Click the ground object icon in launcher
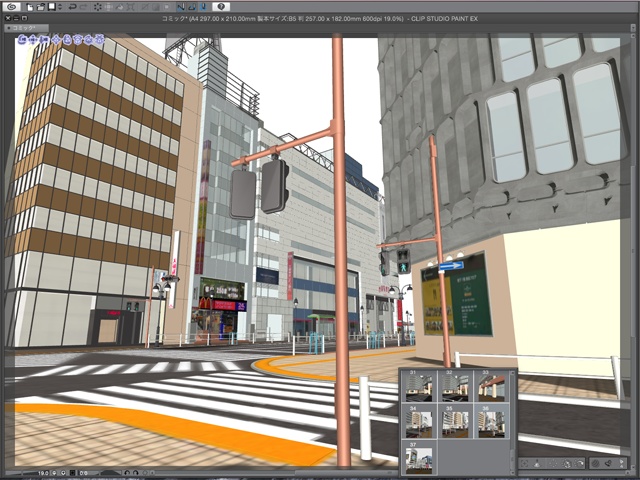The image size is (640, 480). pyautogui.click(x=537, y=464)
